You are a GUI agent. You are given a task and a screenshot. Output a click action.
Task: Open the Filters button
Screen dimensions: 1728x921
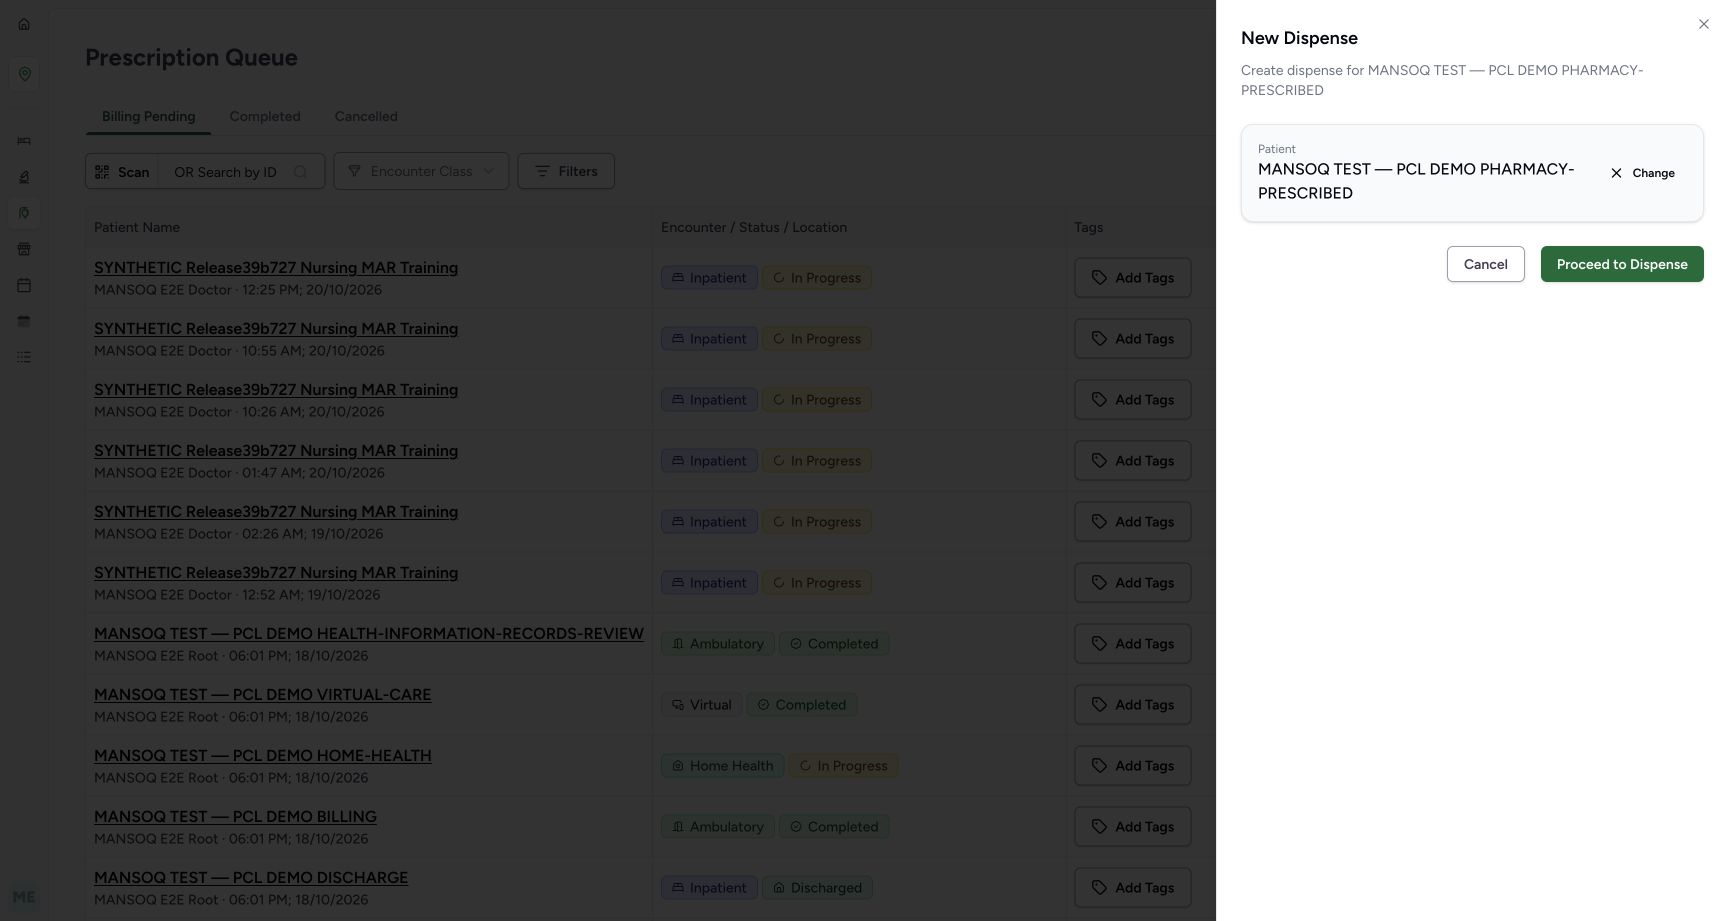tap(566, 171)
